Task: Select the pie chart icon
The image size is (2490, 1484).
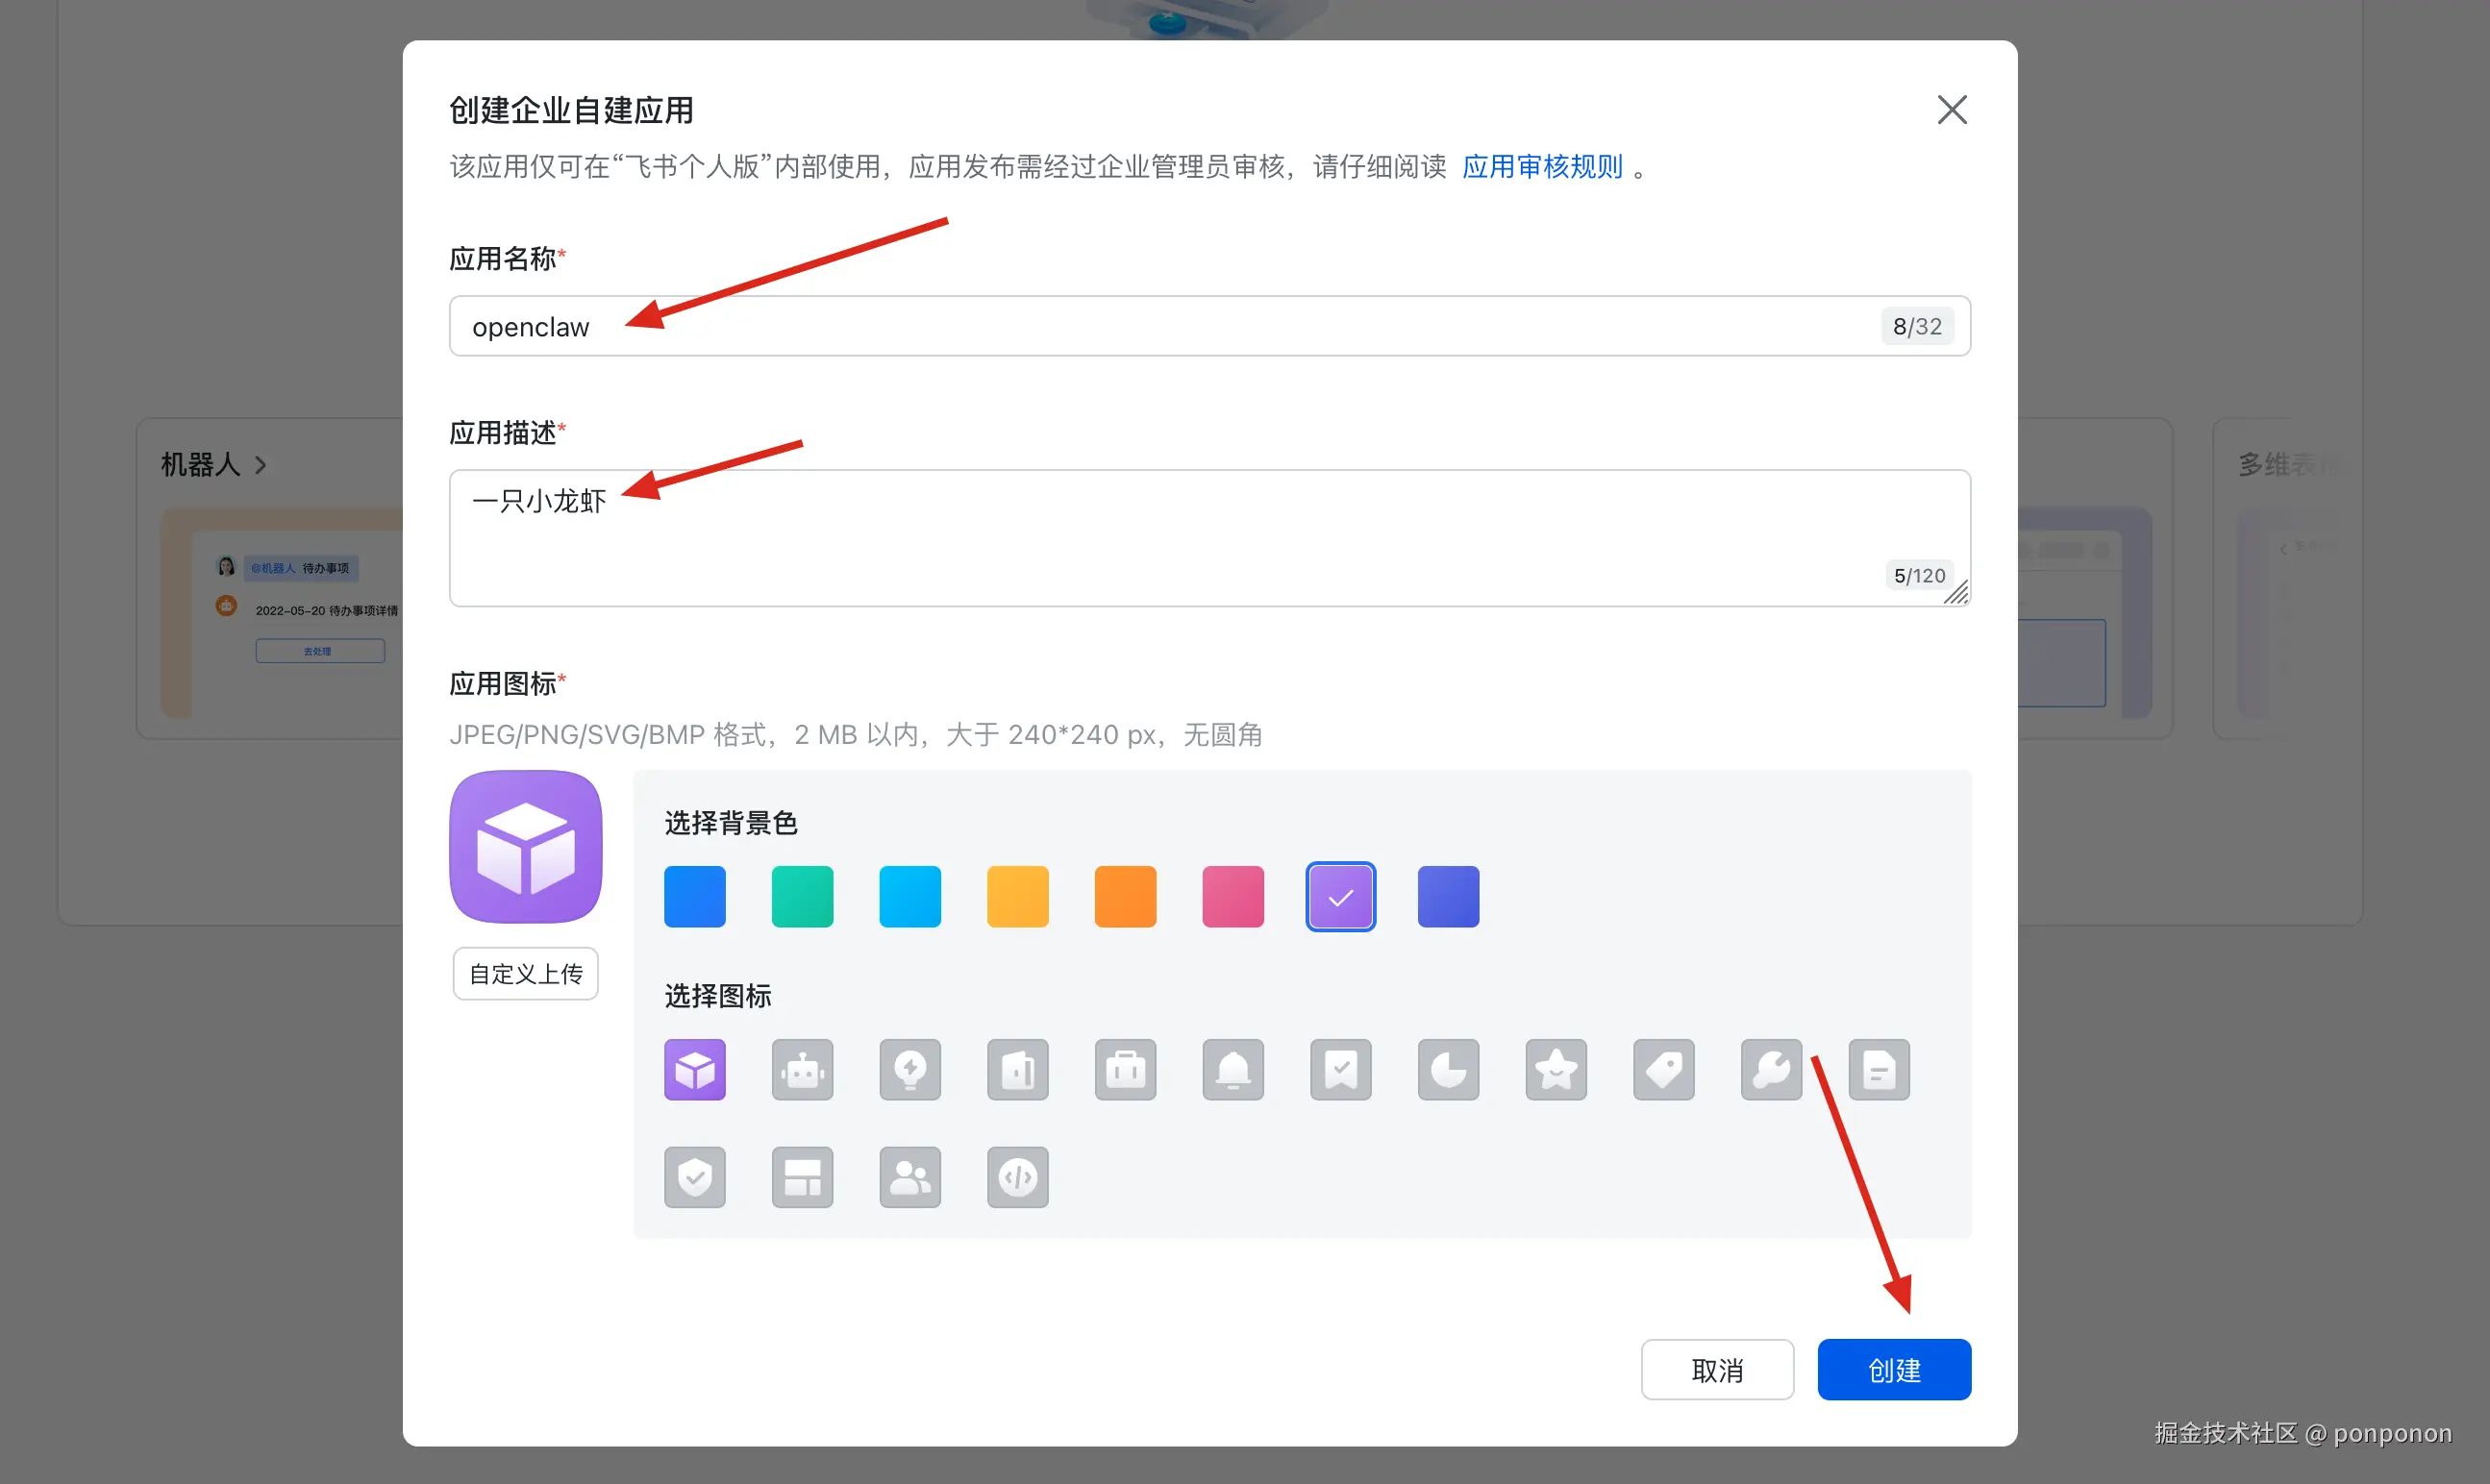Action: point(1448,1070)
